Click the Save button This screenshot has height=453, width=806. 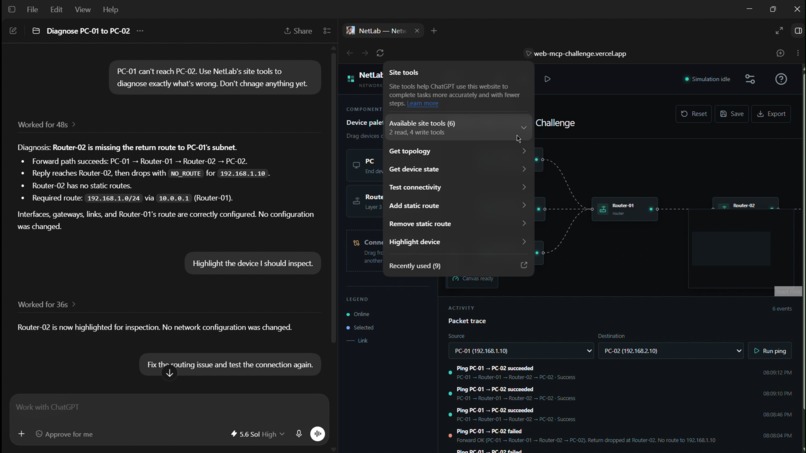[x=731, y=114]
